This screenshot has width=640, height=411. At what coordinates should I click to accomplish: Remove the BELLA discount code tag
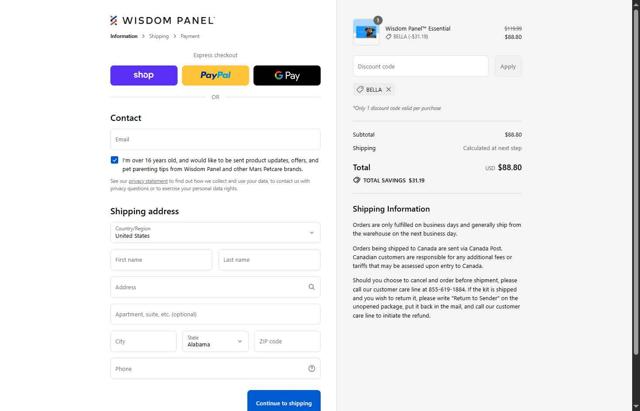[389, 90]
